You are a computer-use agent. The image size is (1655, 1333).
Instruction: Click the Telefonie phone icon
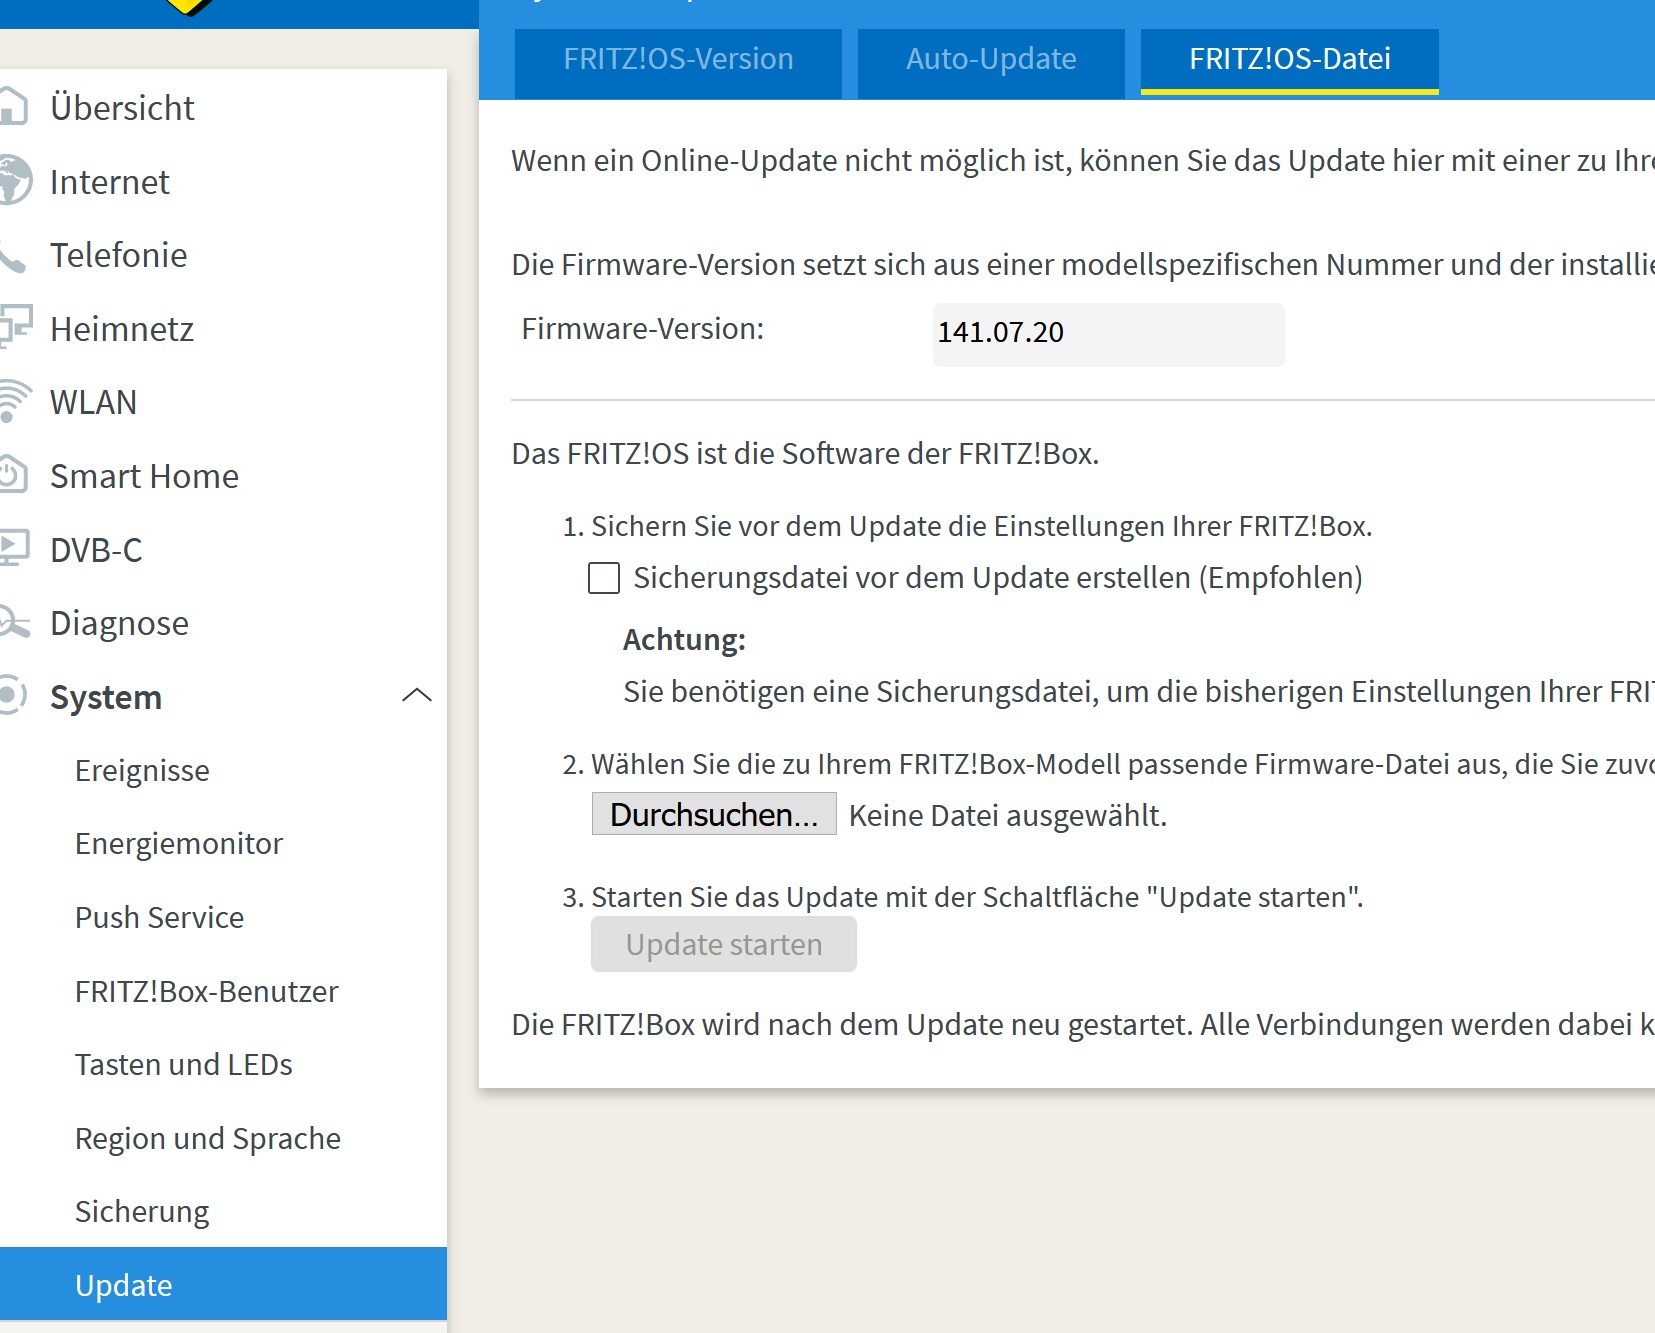pyautogui.click(x=12, y=256)
